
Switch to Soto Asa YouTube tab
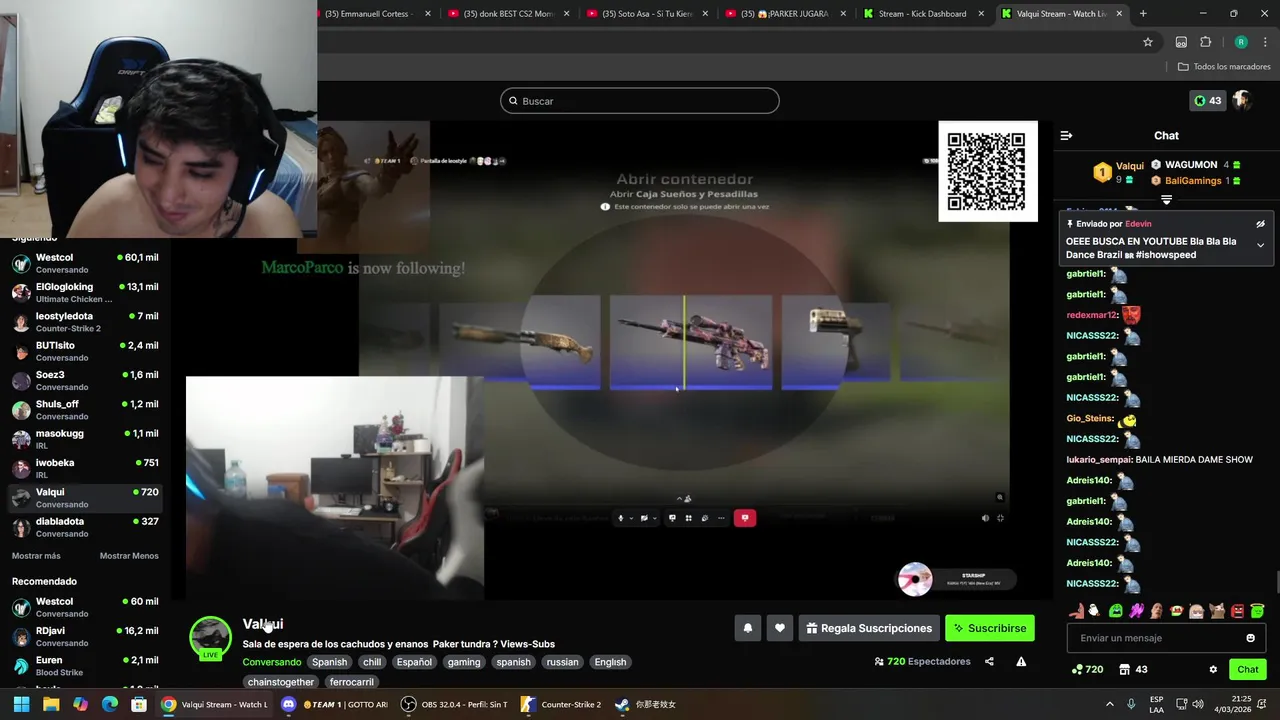click(646, 14)
